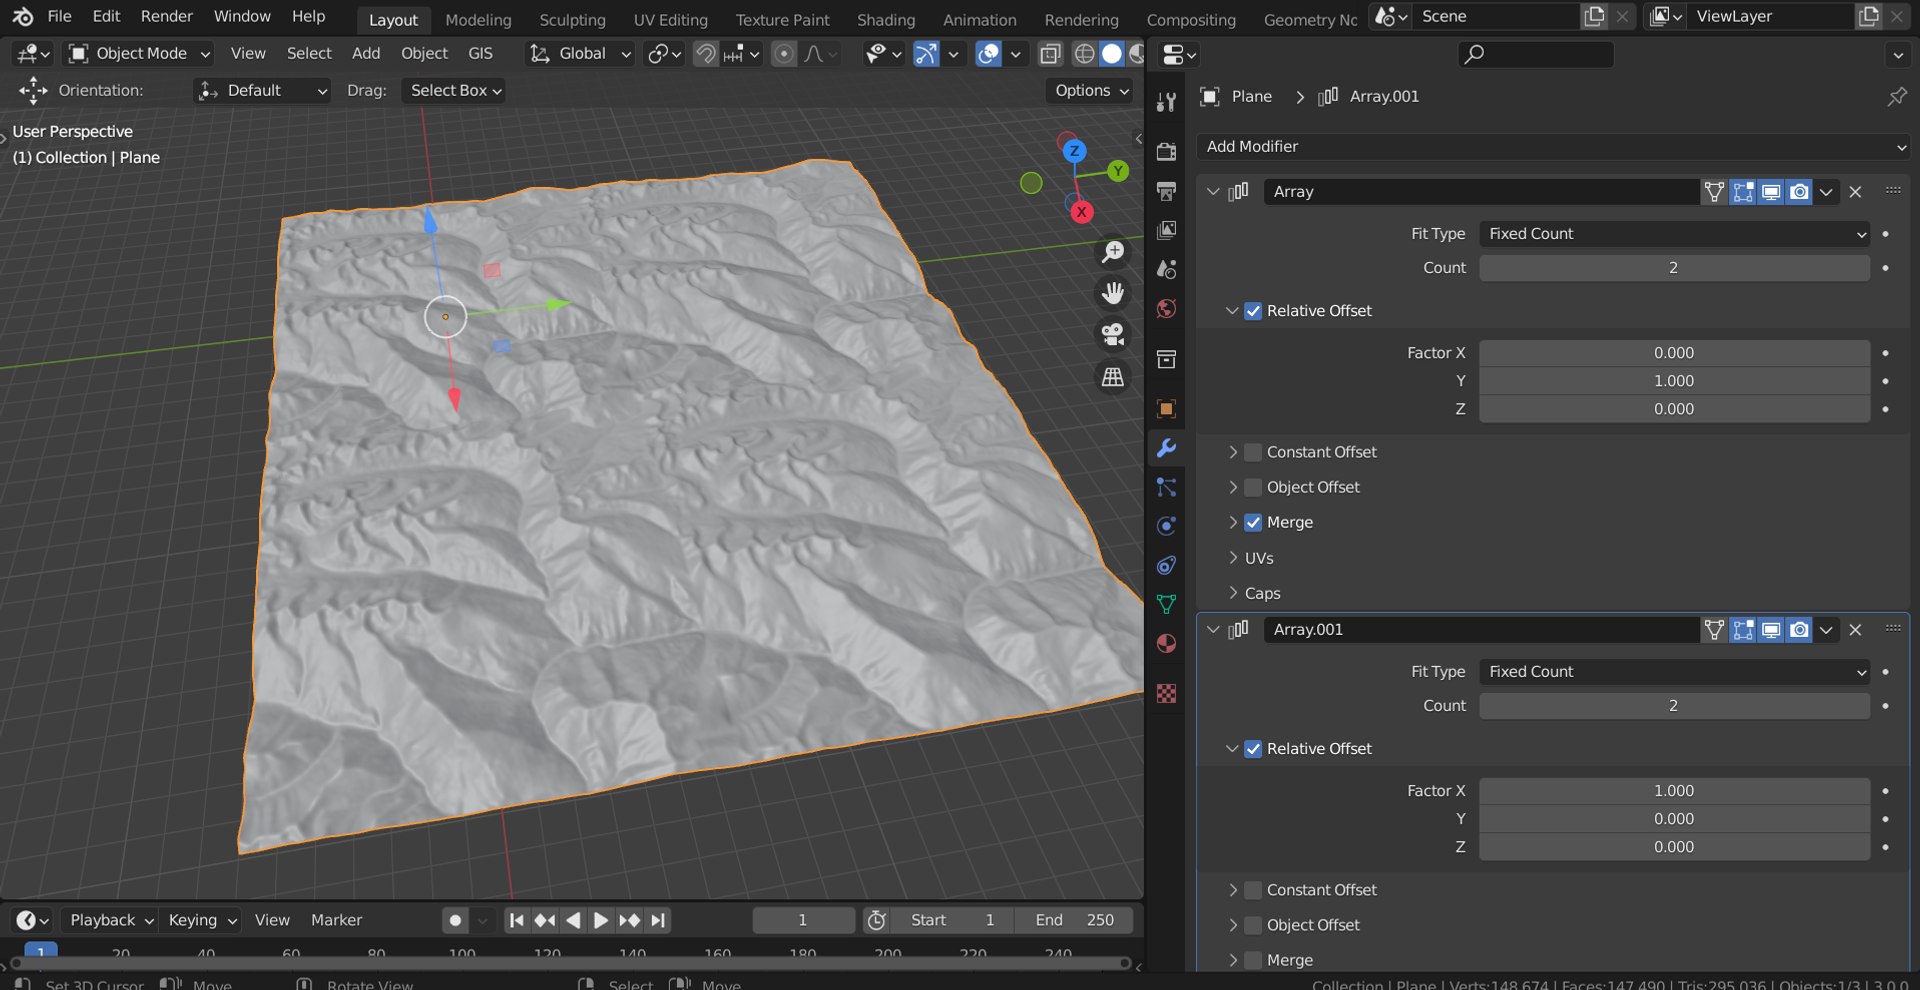The height and width of the screenshot is (990, 1920).
Task: Remove the Array modifier with X
Action: coord(1855,192)
